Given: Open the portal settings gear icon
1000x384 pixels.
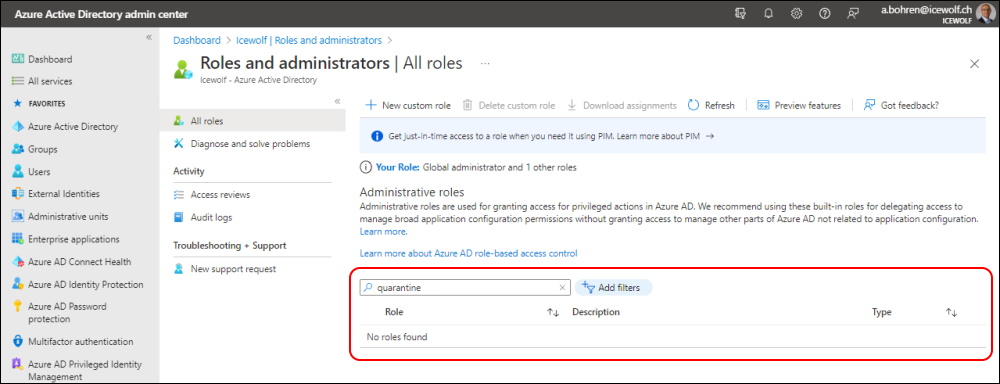Looking at the screenshot, I should (796, 13).
